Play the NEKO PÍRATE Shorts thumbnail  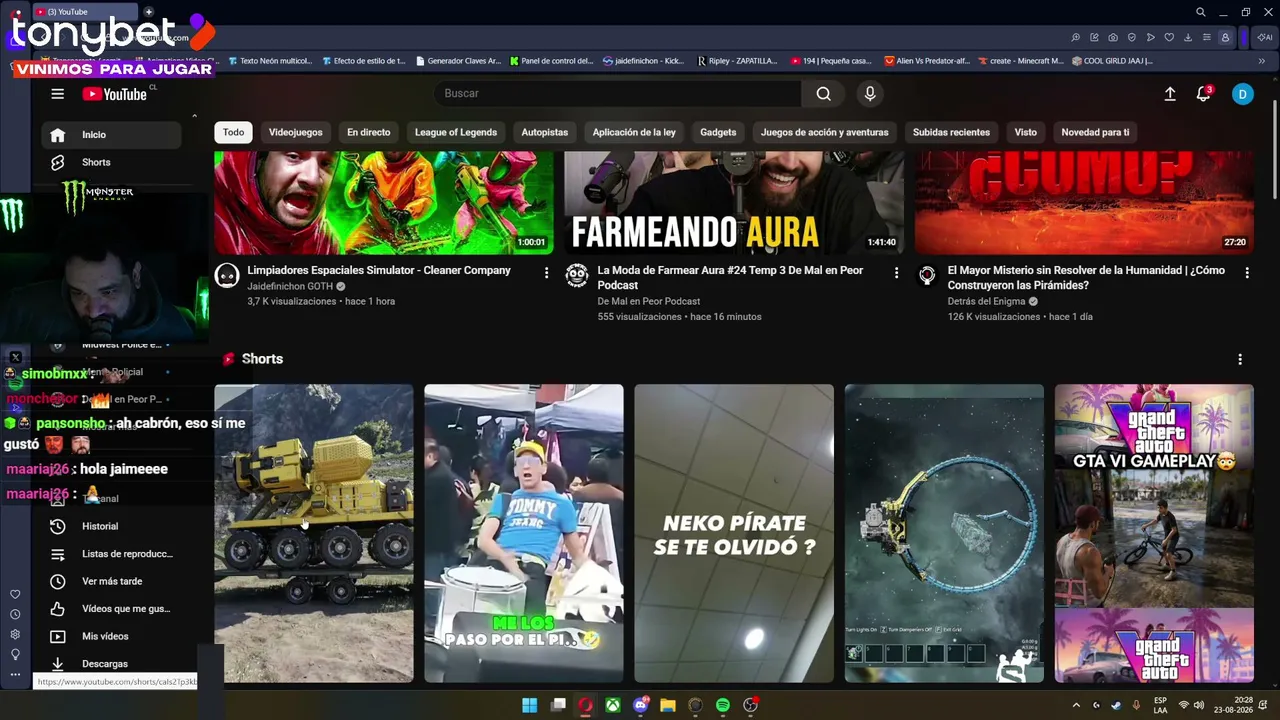click(x=734, y=533)
